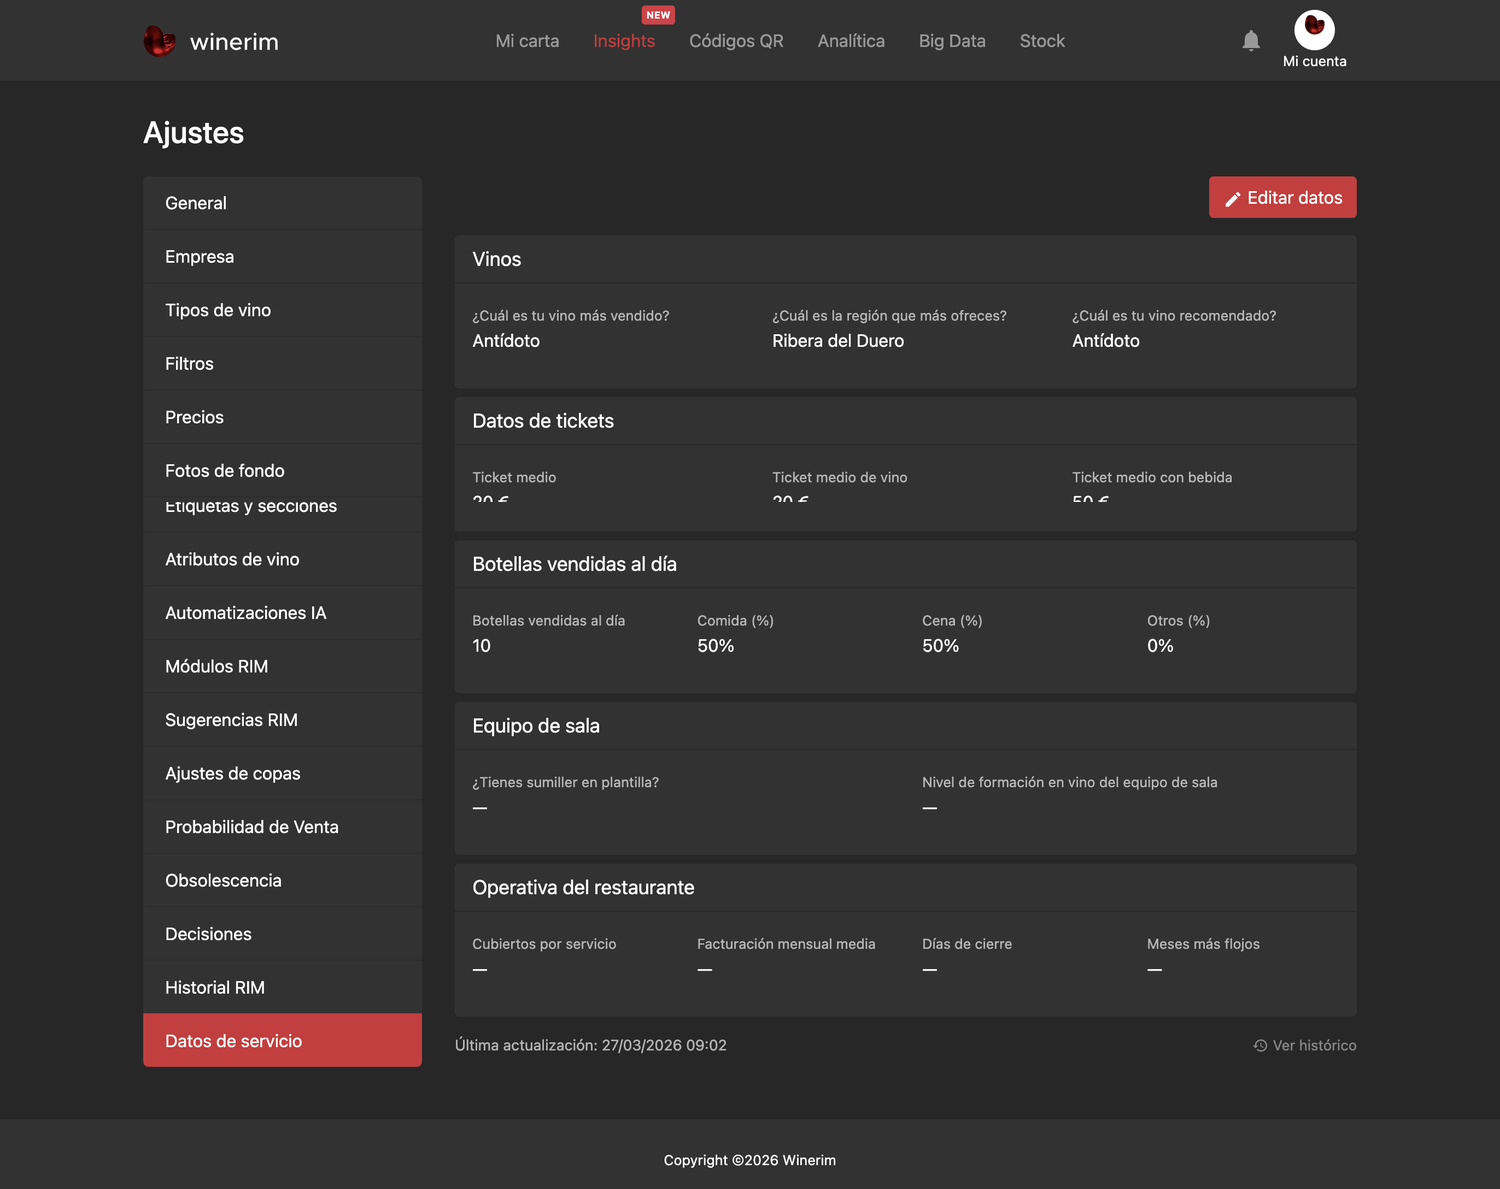Click the Ajustes page title
This screenshot has height=1189, width=1500.
tap(194, 133)
